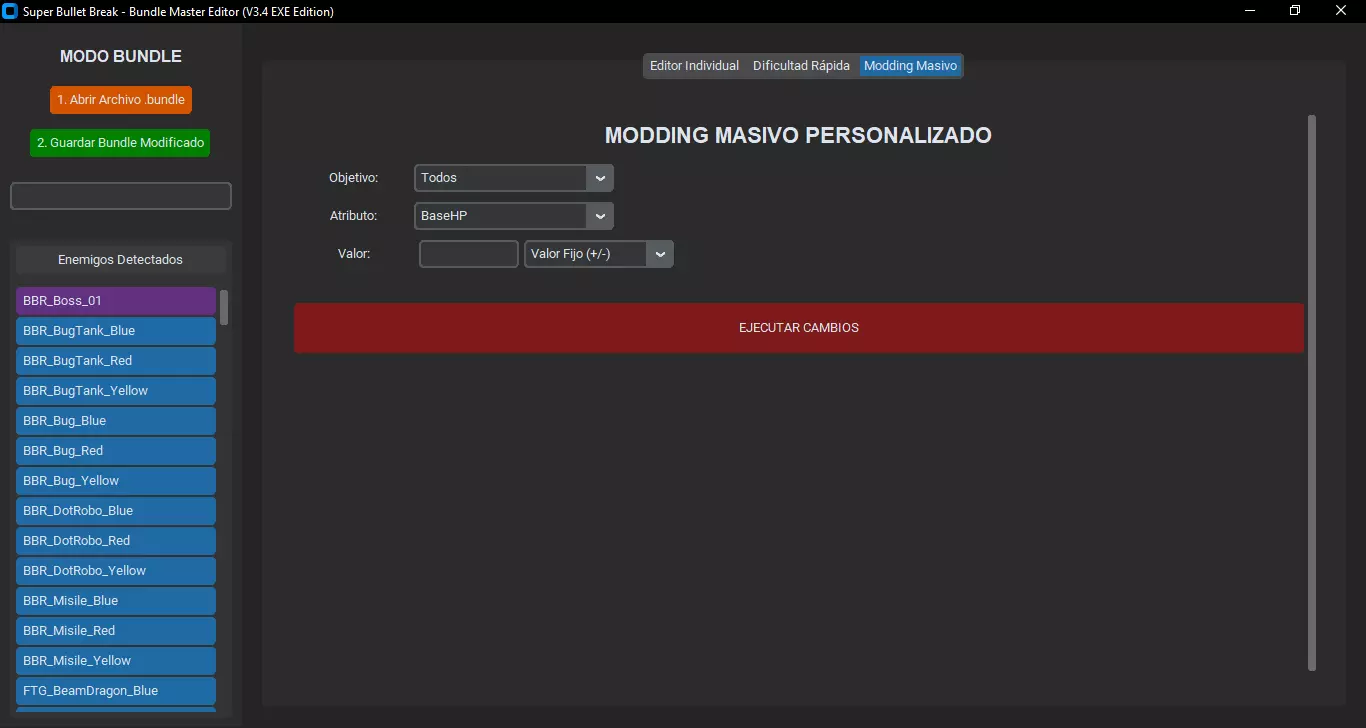Select enemy BBR_BugTank_Blue
This screenshot has height=728, width=1366.
(116, 331)
